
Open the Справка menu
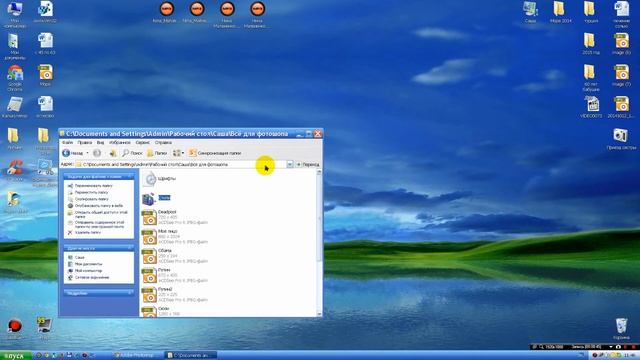163,142
